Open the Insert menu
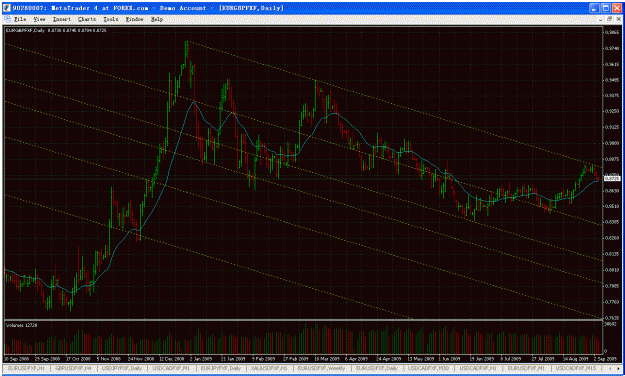The height and width of the screenshot is (376, 625). [x=61, y=19]
